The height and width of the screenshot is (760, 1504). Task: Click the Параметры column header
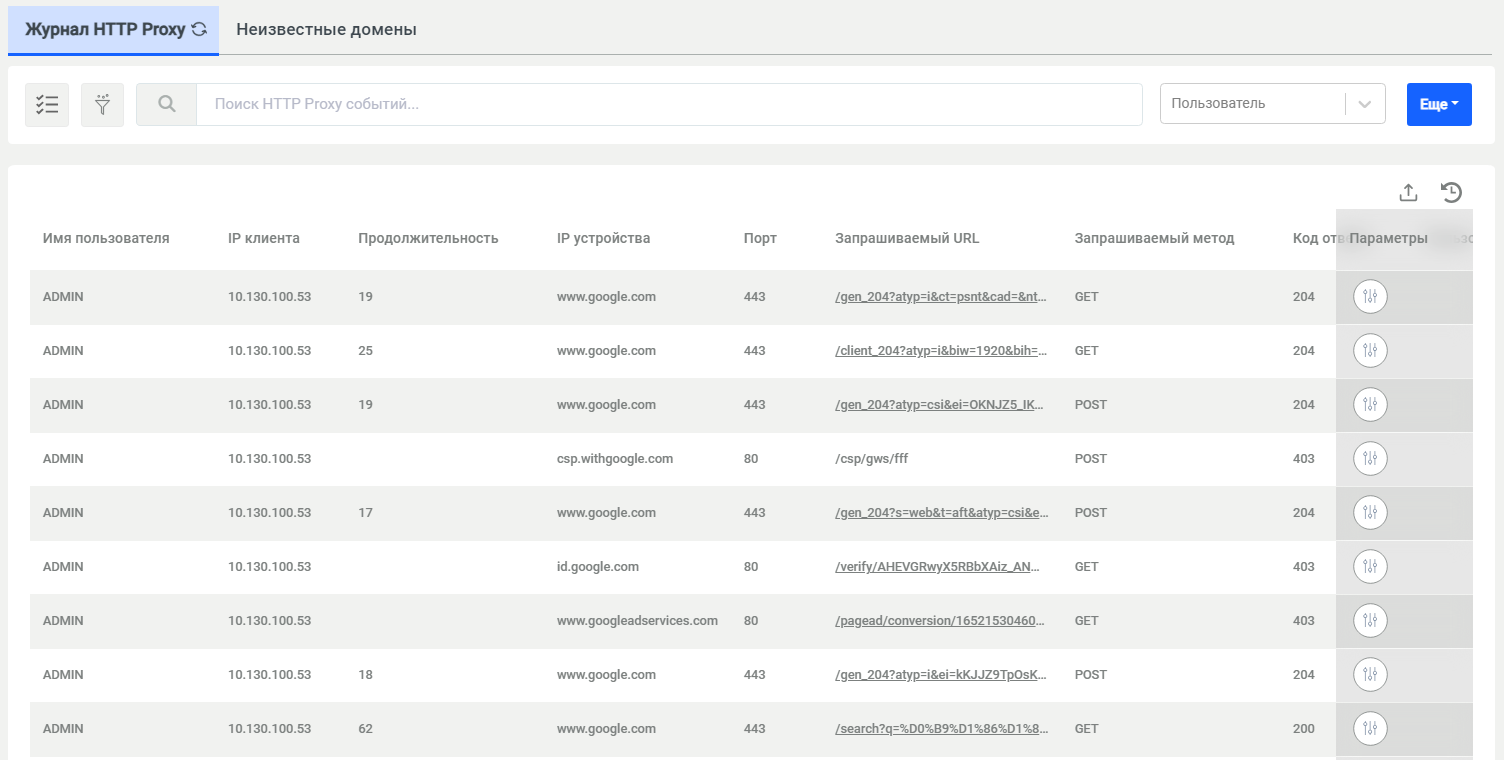tap(1388, 238)
